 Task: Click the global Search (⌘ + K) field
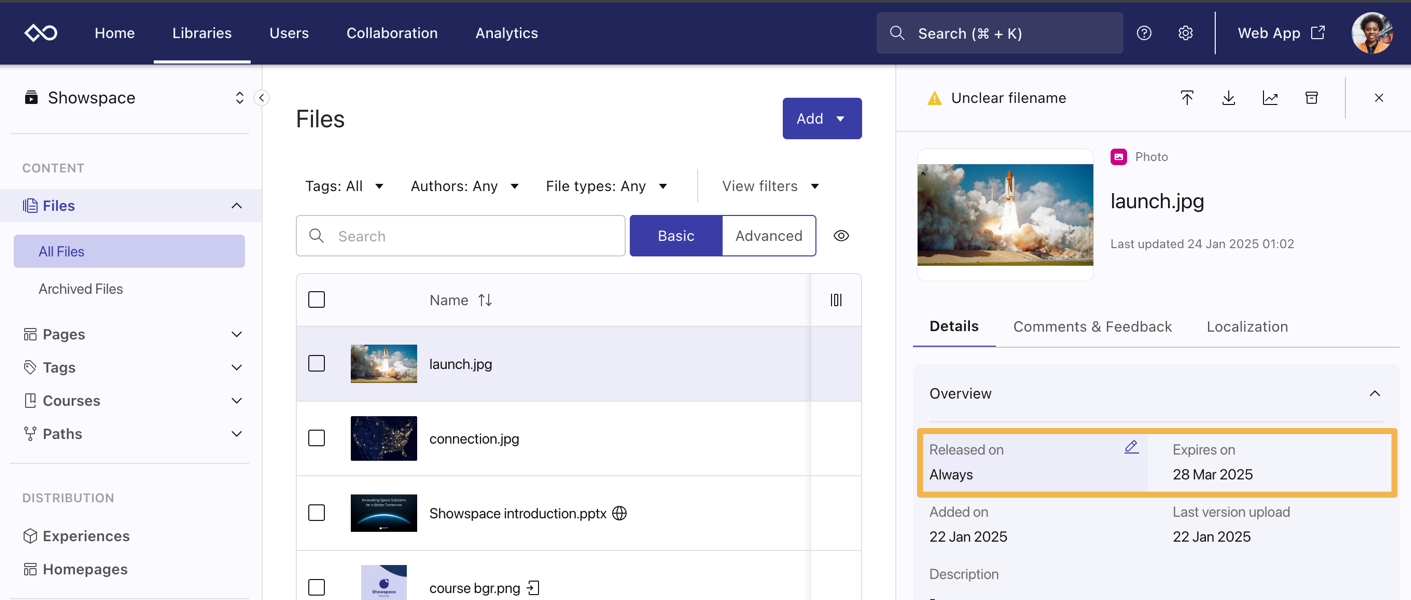[1000, 33]
